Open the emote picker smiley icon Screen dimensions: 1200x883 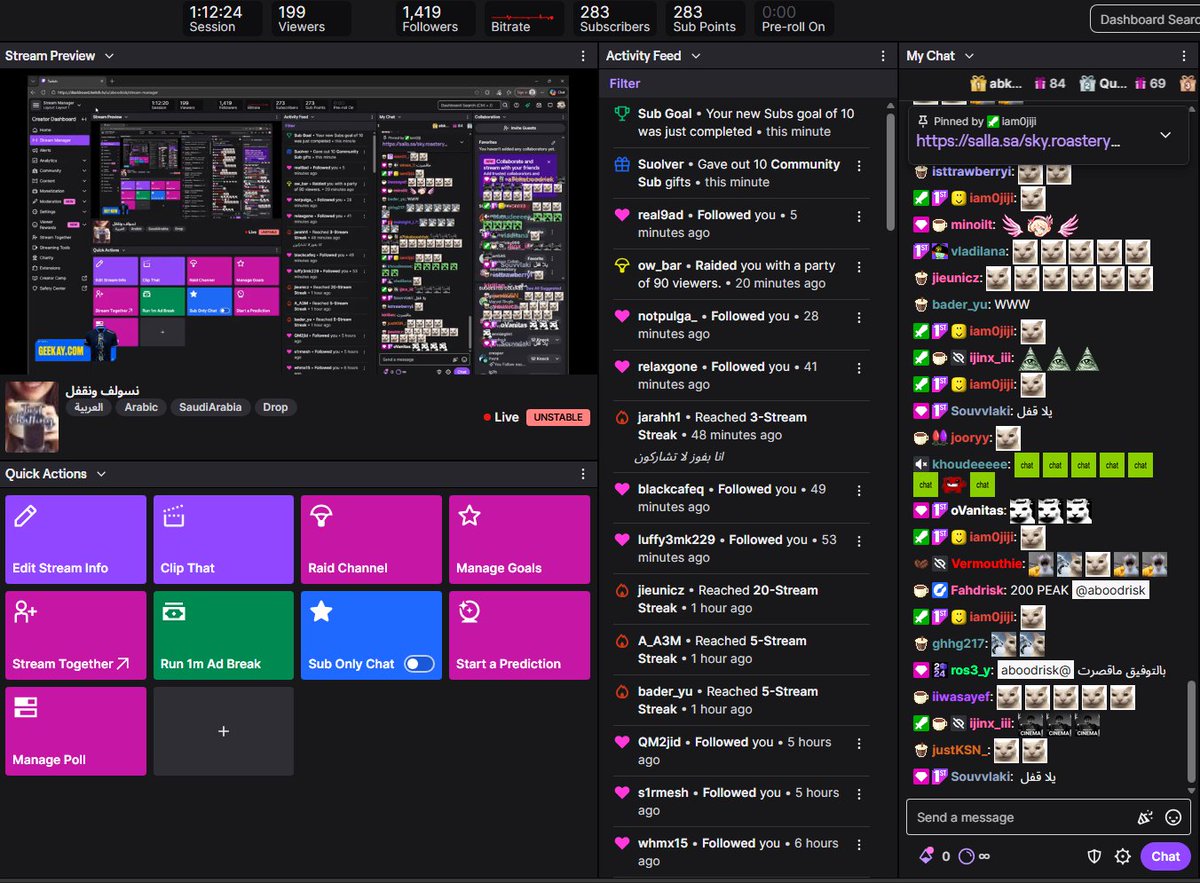click(x=1174, y=817)
